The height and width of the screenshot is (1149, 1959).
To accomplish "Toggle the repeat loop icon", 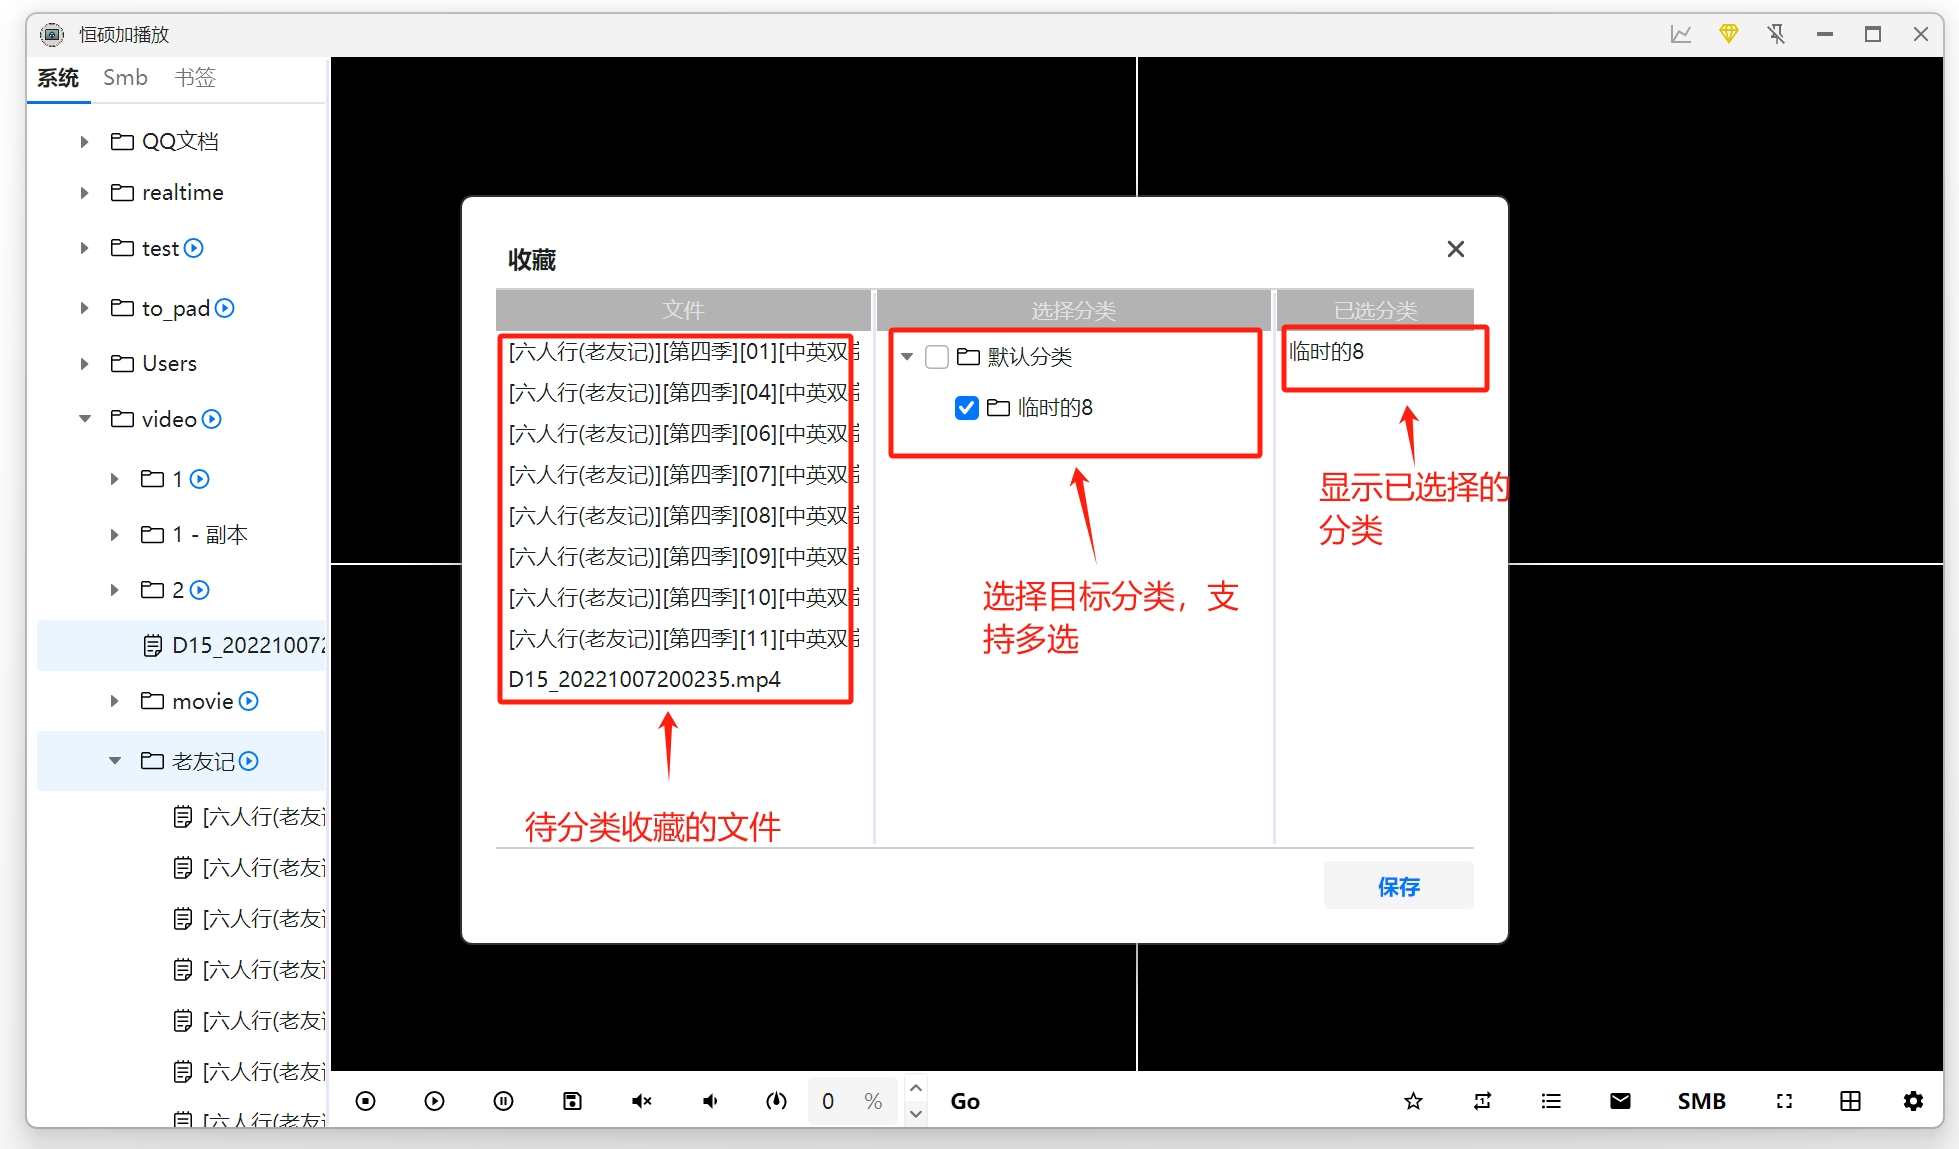I will pyautogui.click(x=1482, y=1101).
